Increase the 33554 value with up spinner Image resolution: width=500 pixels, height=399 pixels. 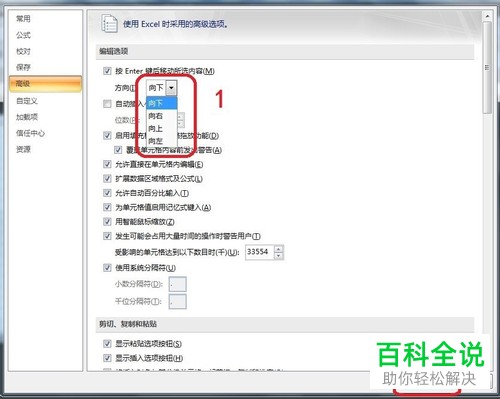pyautogui.click(x=279, y=249)
